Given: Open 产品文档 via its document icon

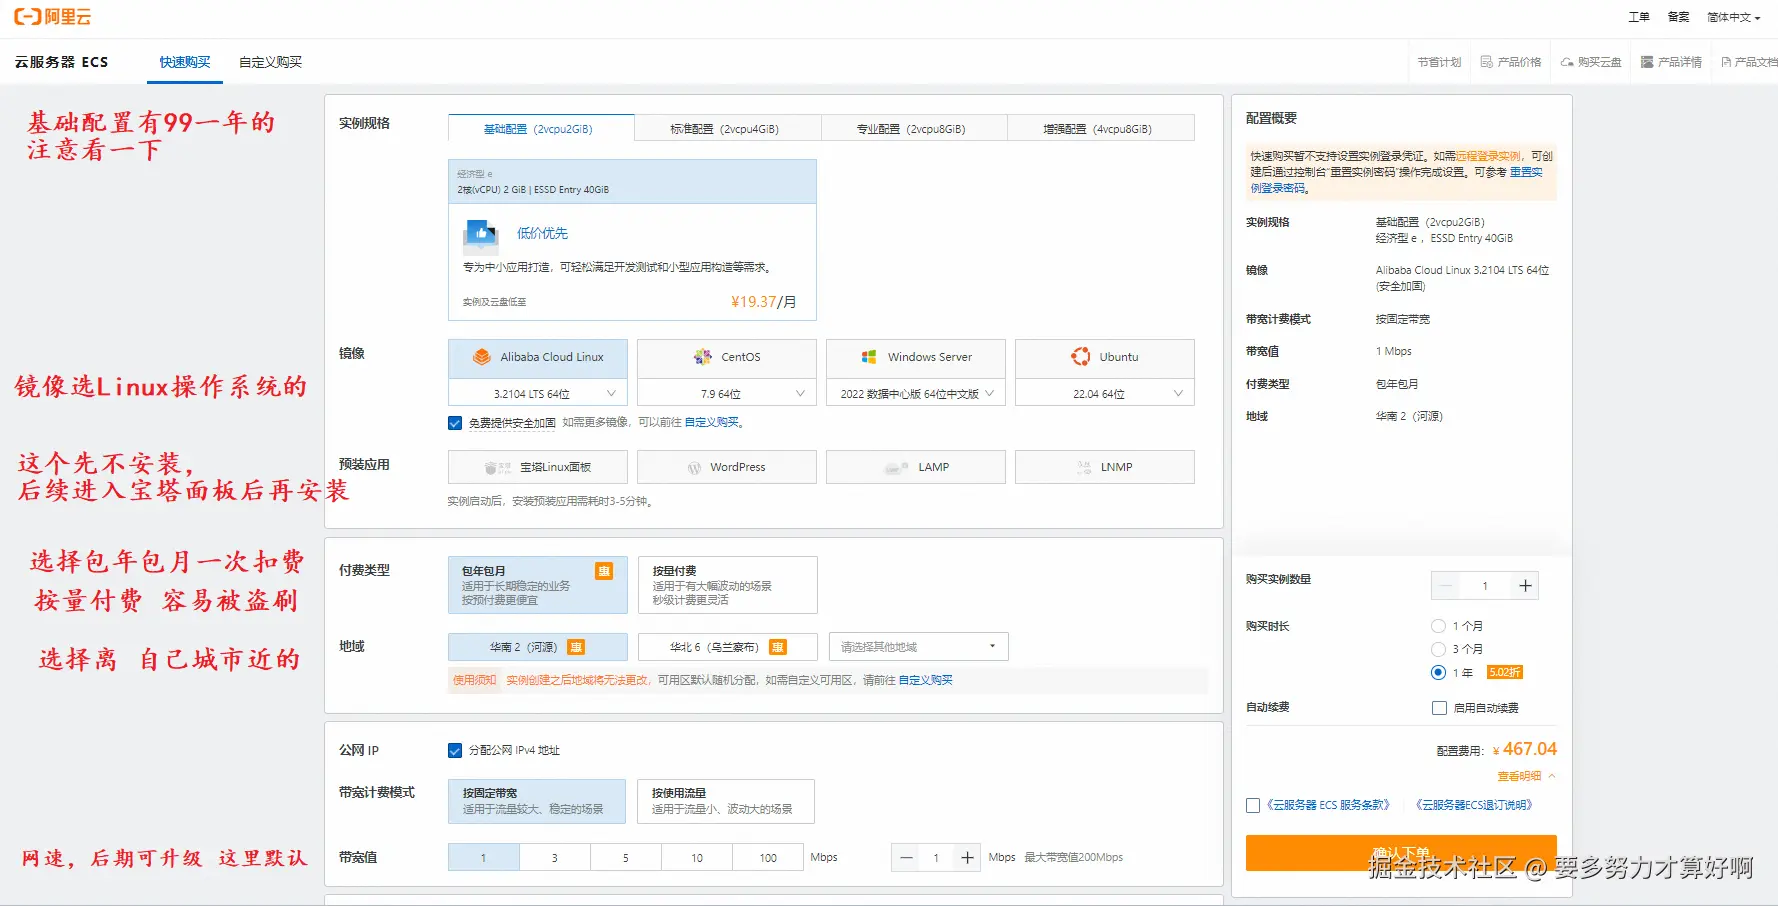Looking at the screenshot, I should [x=1726, y=62].
